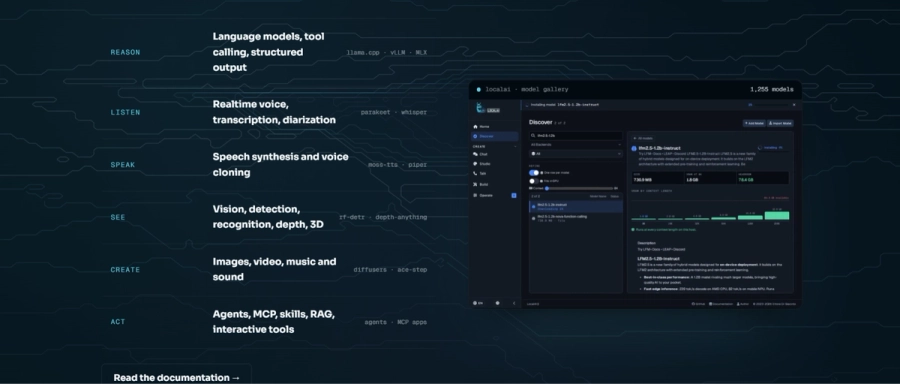
Task: Open the Documentation footer link
Action: tap(721, 304)
